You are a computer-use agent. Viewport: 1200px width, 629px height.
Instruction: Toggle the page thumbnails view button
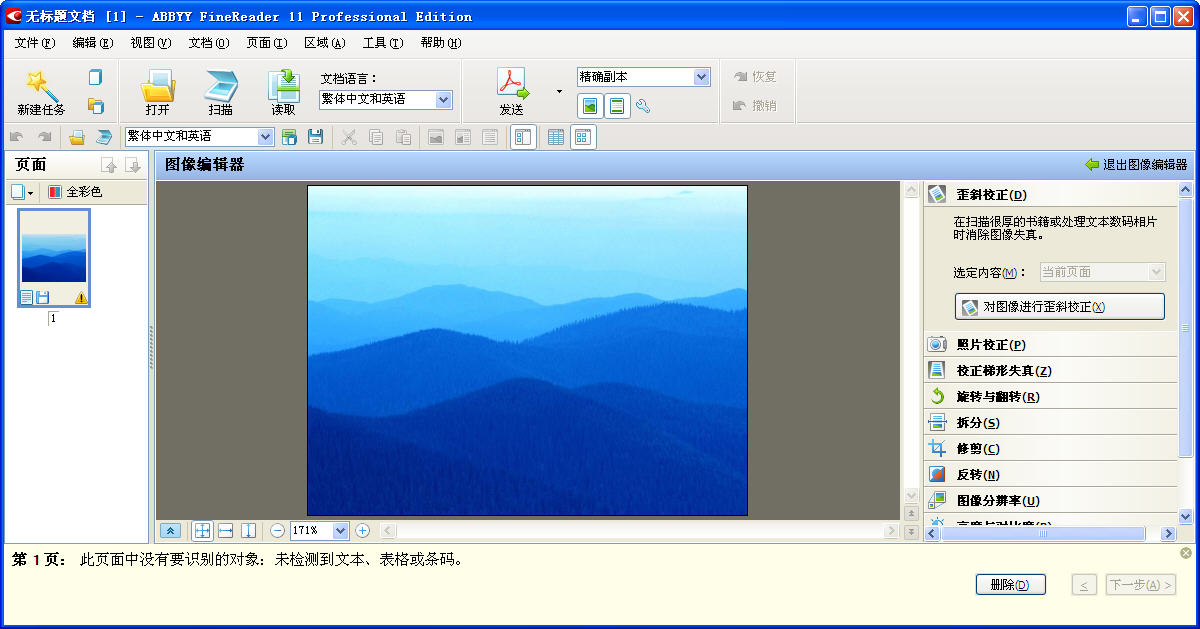[x=583, y=137]
